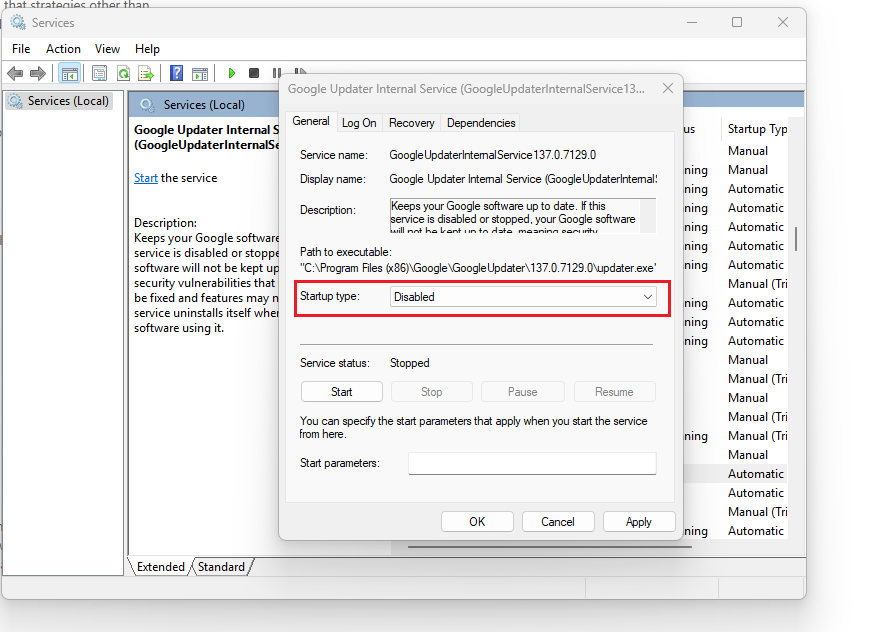Refresh the services list using toolbar icon

point(123,73)
